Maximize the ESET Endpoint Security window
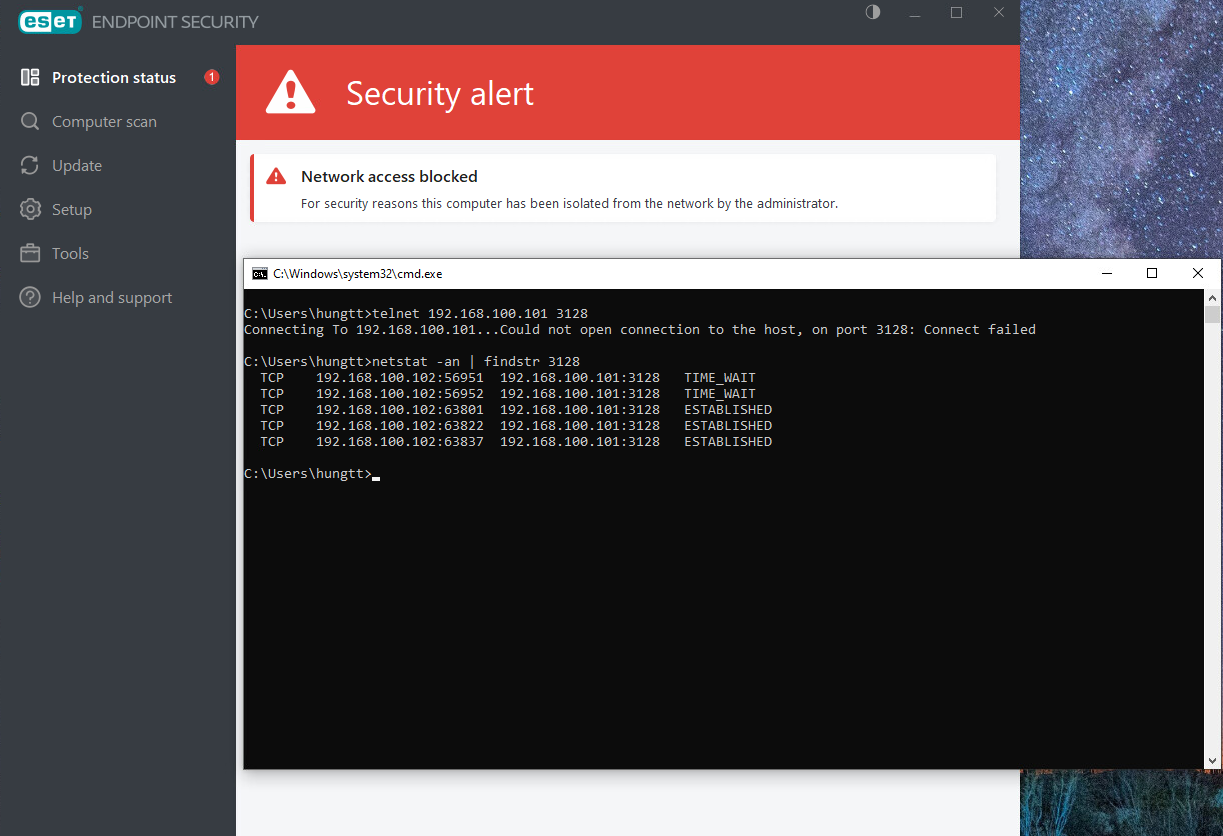Viewport: 1223px width, 836px height. pyautogui.click(x=956, y=12)
